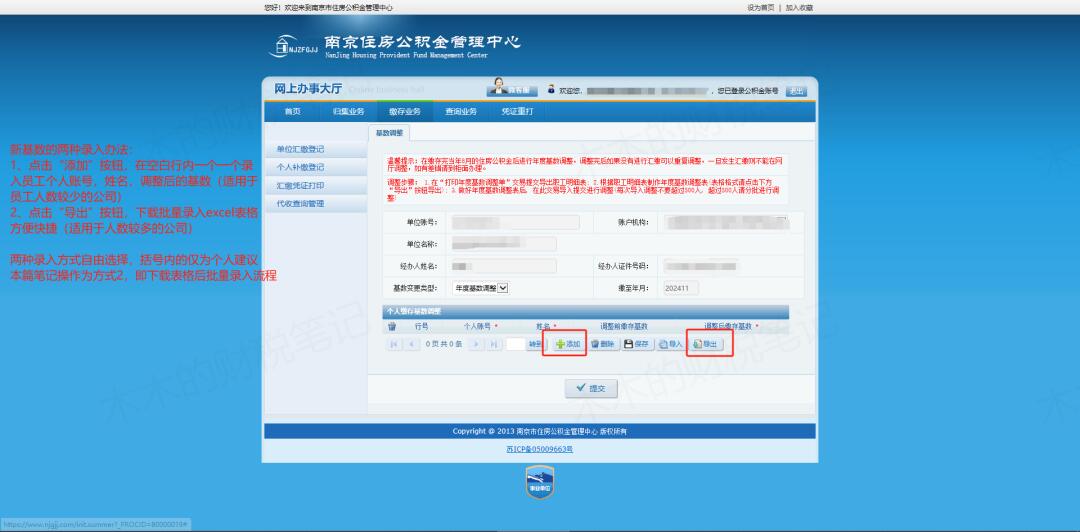Click the 删除 (Delete) button in the pager row
This screenshot has height=532, width=1080.
[x=603, y=344]
